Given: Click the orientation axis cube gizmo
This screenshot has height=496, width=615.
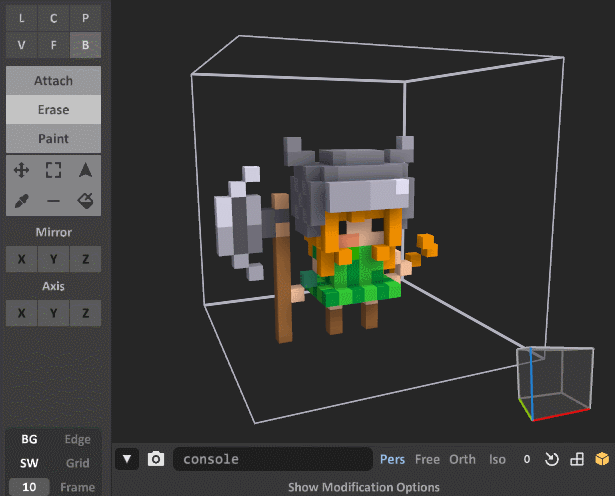Looking at the screenshot, I should 555,384.
